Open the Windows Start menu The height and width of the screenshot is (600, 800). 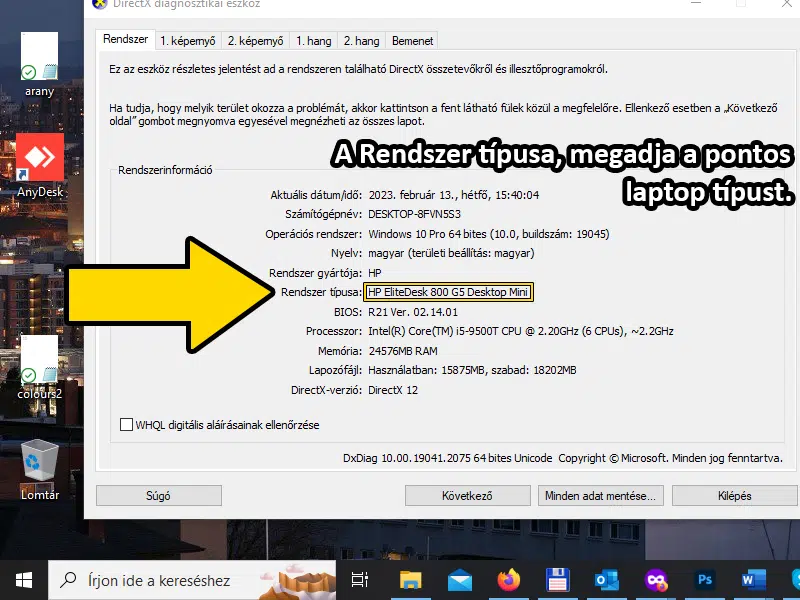pyautogui.click(x=23, y=580)
